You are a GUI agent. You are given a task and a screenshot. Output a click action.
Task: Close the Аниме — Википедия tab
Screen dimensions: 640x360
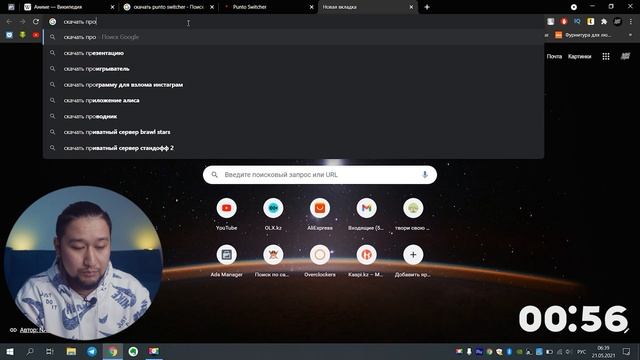(113, 7)
